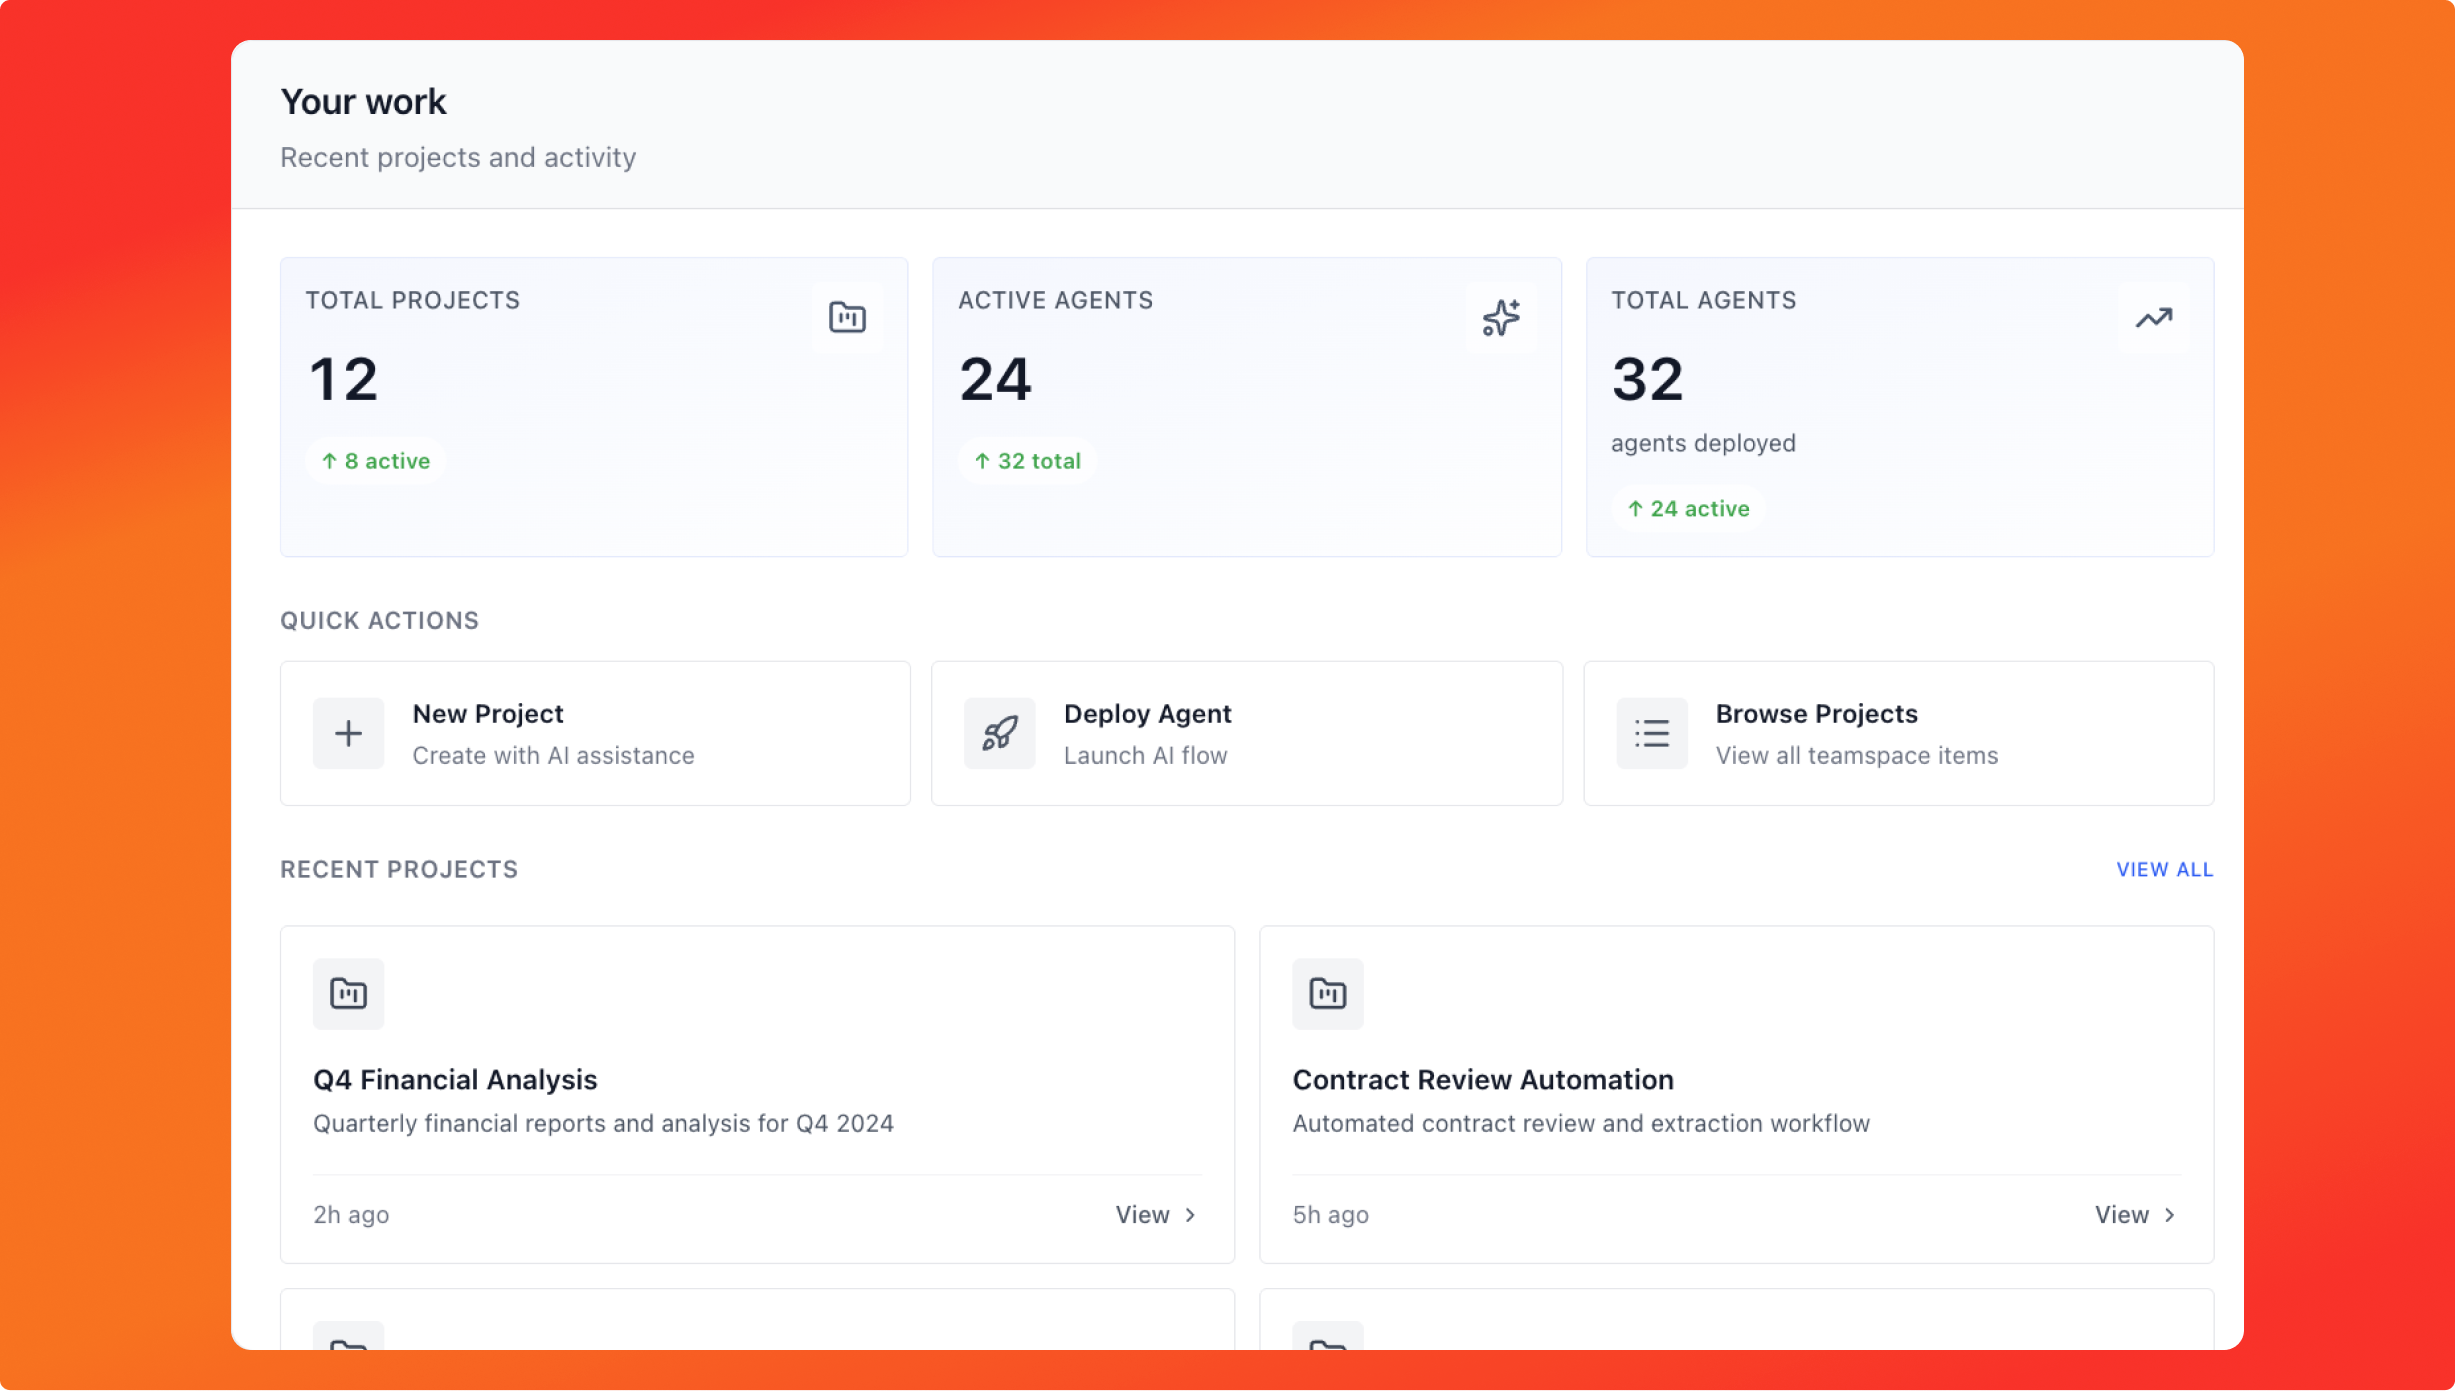Click the 24 active badge on Total Agents
This screenshot has height=1391, width=2455.
click(1688, 508)
